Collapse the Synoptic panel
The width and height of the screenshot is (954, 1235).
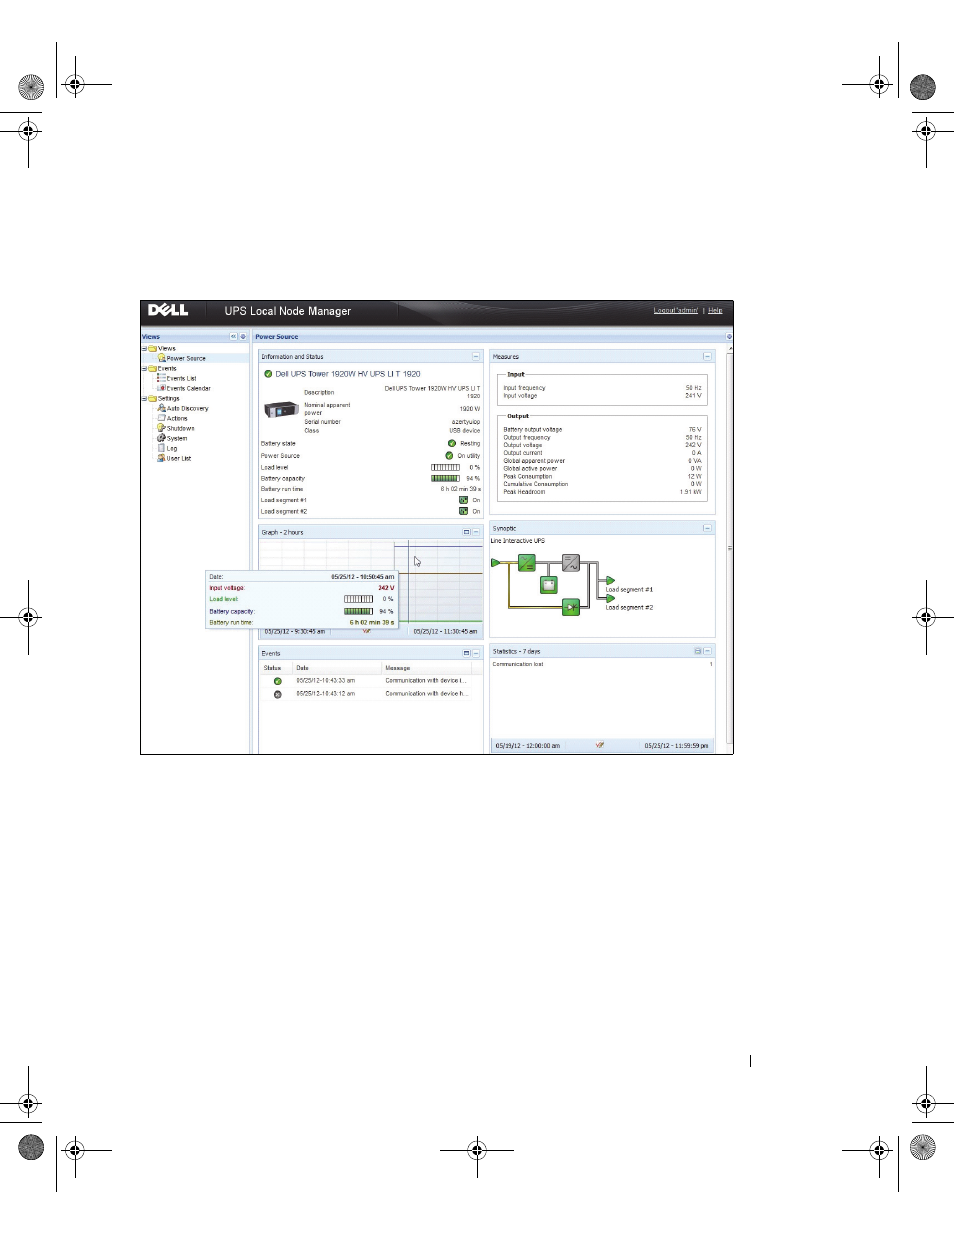coord(707,528)
